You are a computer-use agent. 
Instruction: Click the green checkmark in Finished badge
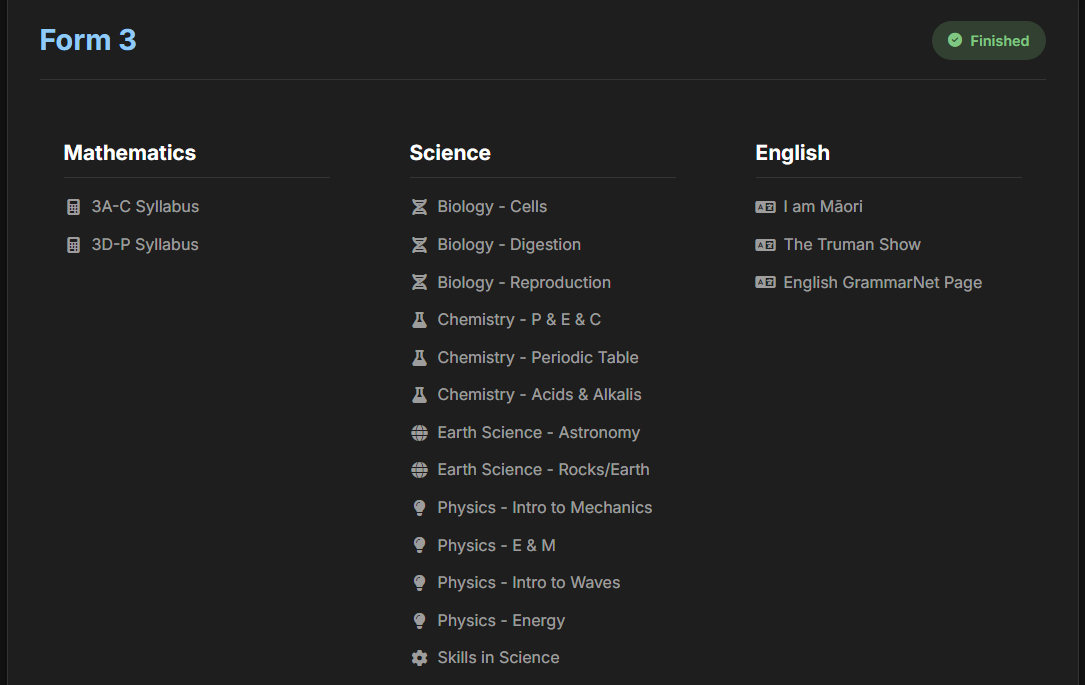[955, 41]
